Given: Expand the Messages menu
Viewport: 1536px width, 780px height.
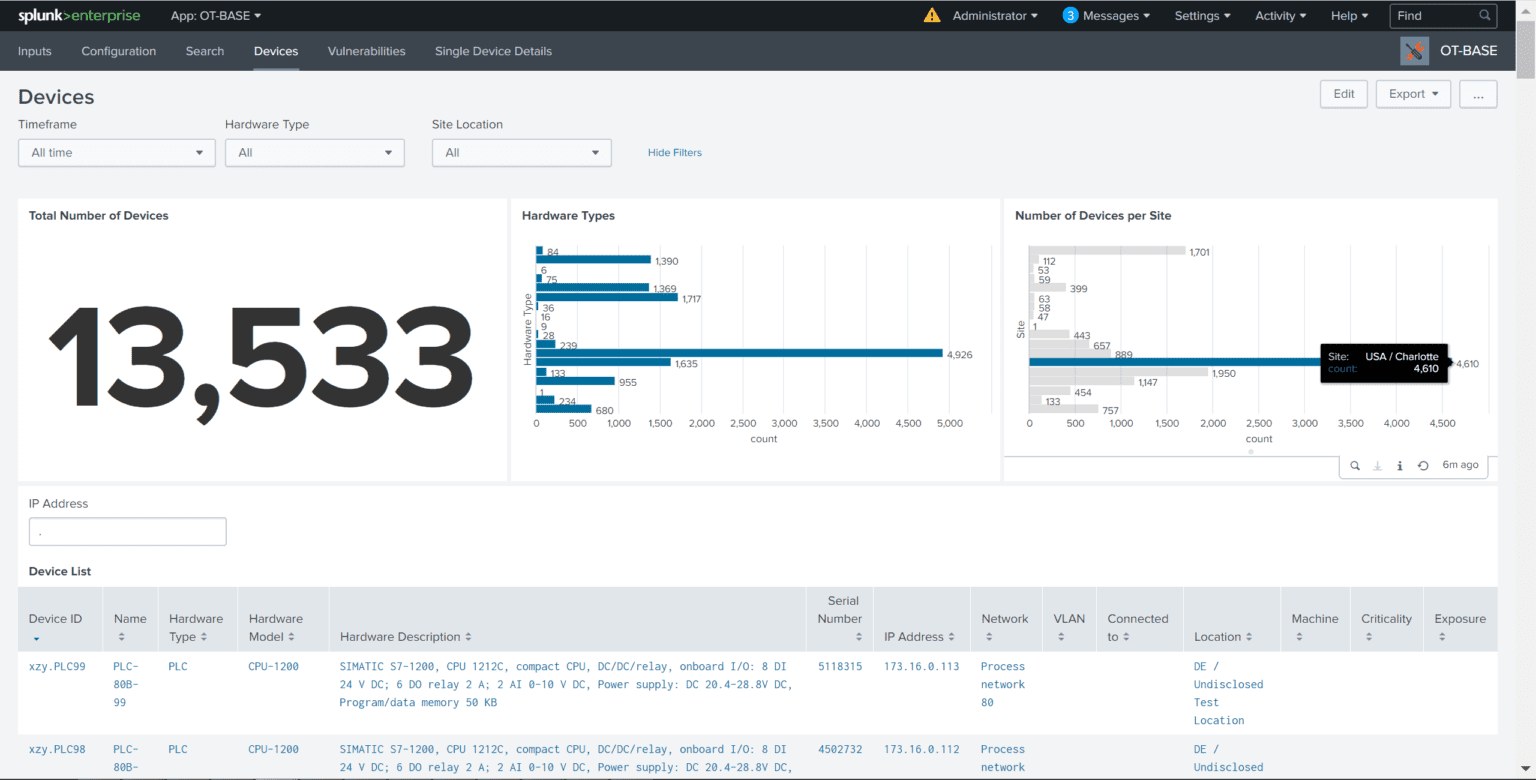Looking at the screenshot, I should click(1117, 16).
